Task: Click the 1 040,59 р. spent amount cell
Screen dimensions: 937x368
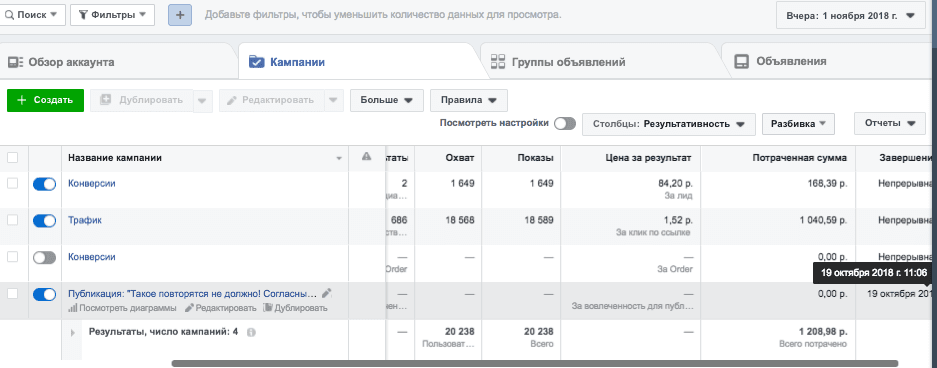Action: pyautogui.click(x=823, y=220)
